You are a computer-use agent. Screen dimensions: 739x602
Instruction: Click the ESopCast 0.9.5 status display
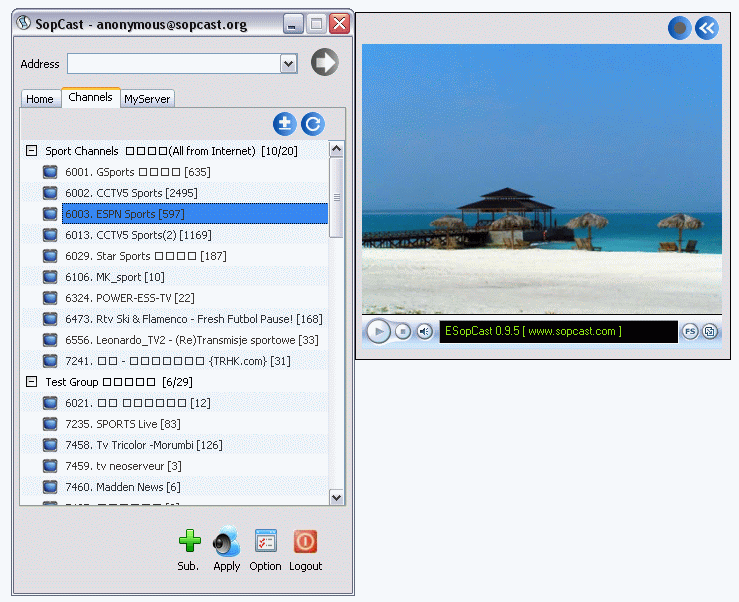(x=558, y=331)
